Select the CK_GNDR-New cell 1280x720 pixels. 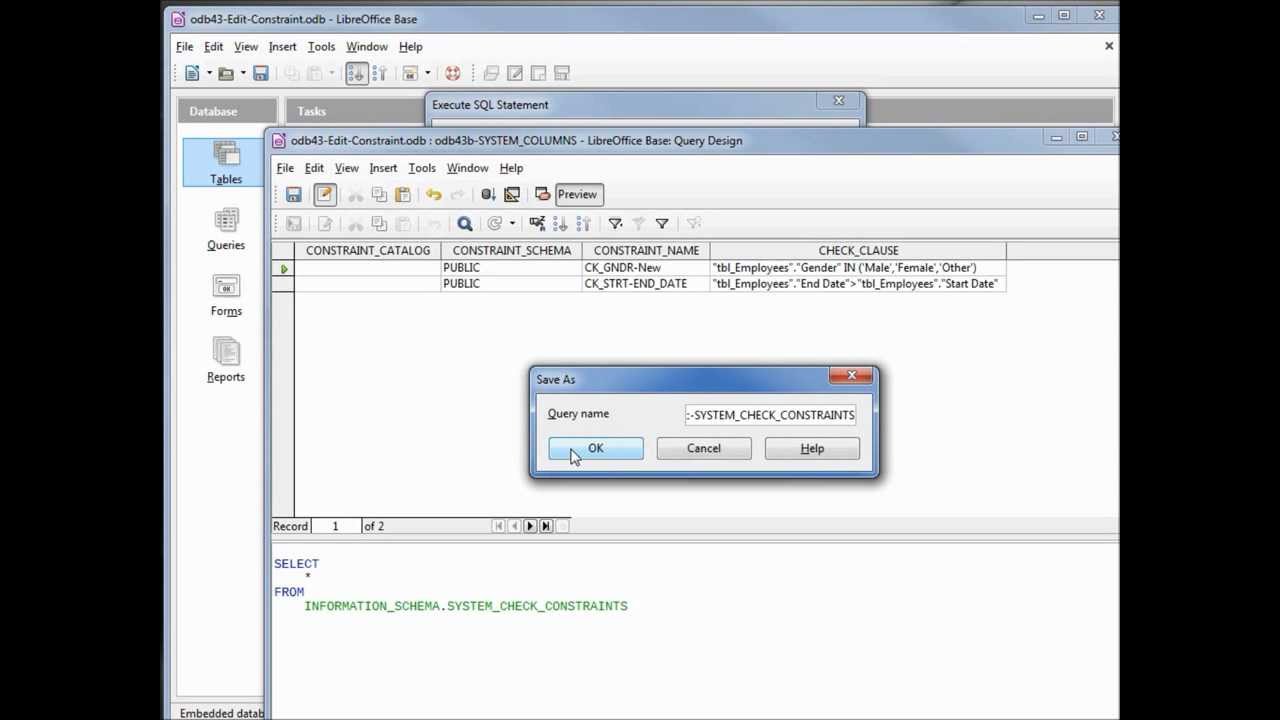point(646,267)
